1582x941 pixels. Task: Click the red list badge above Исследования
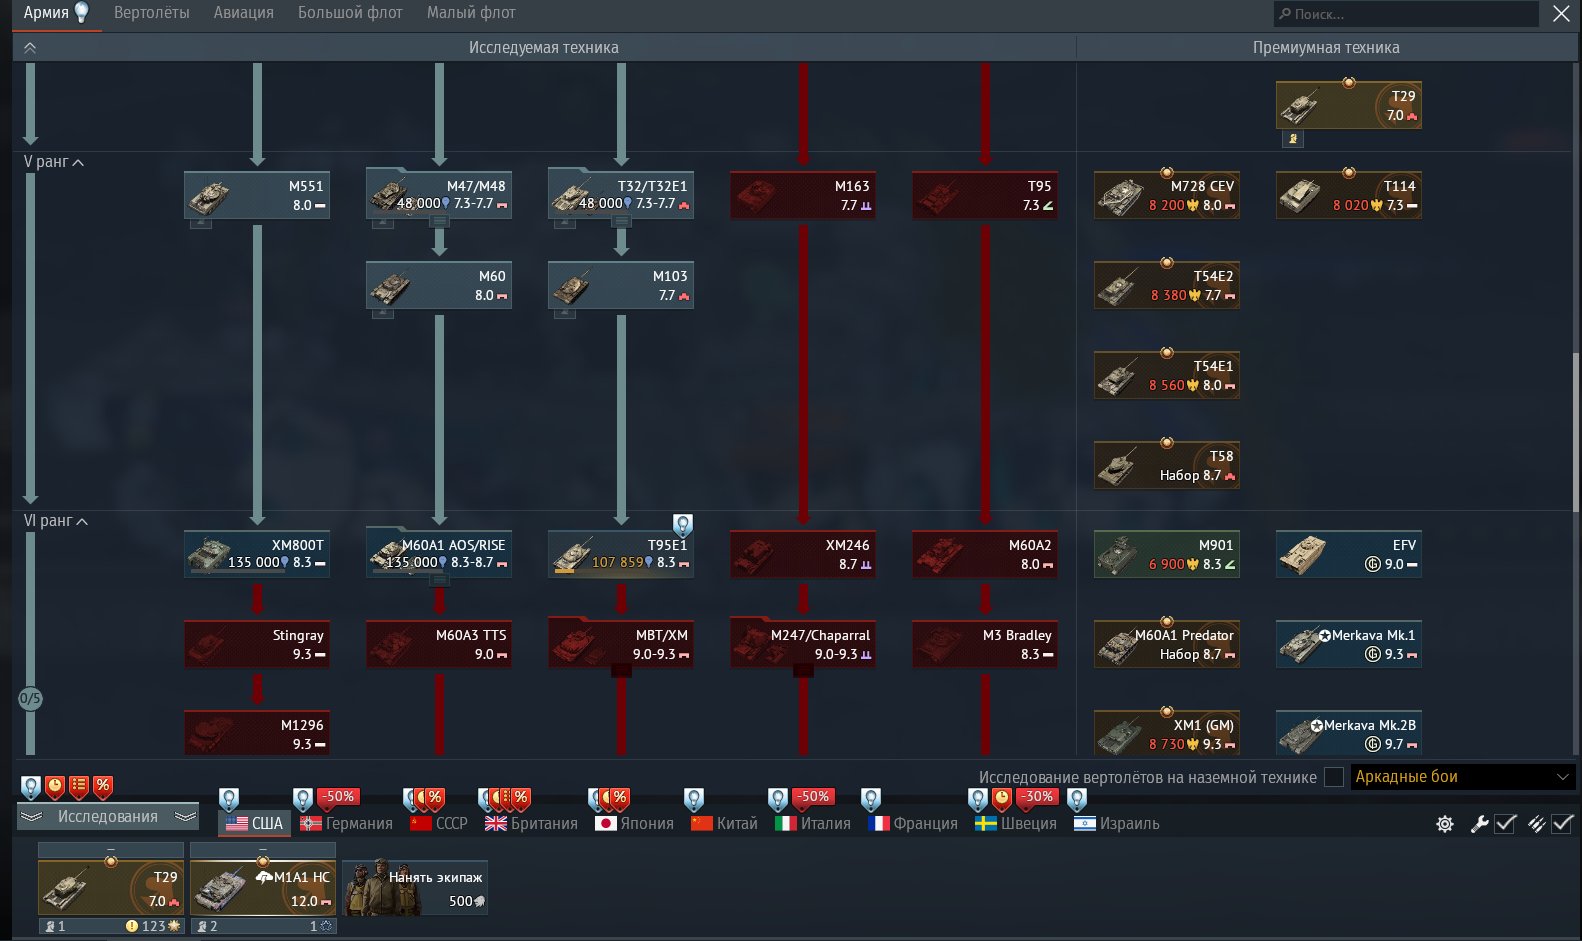[x=79, y=787]
